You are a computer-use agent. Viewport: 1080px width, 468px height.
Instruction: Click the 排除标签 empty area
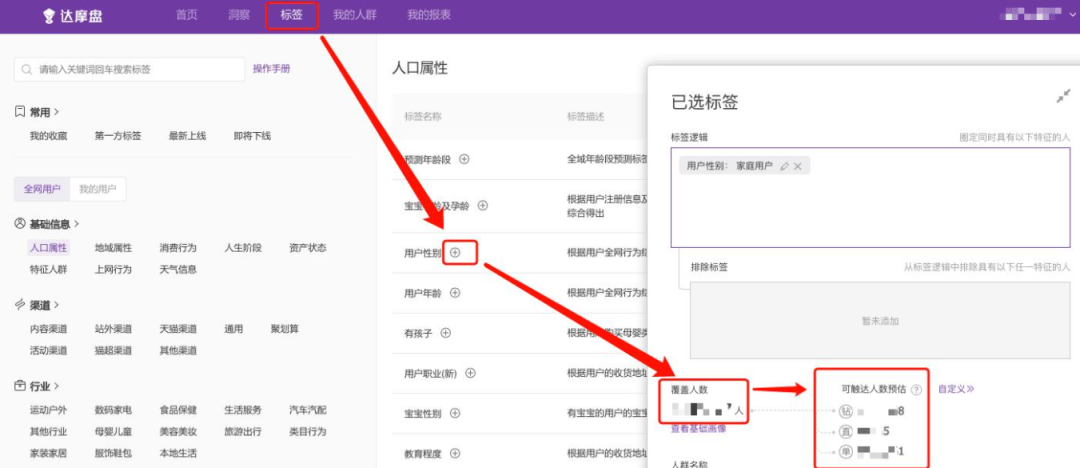880,321
